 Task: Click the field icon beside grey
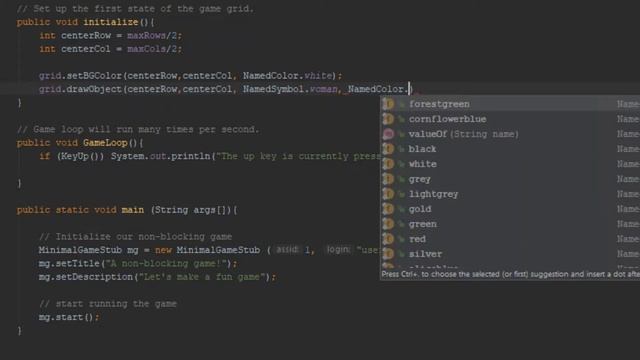pyautogui.click(x=388, y=179)
